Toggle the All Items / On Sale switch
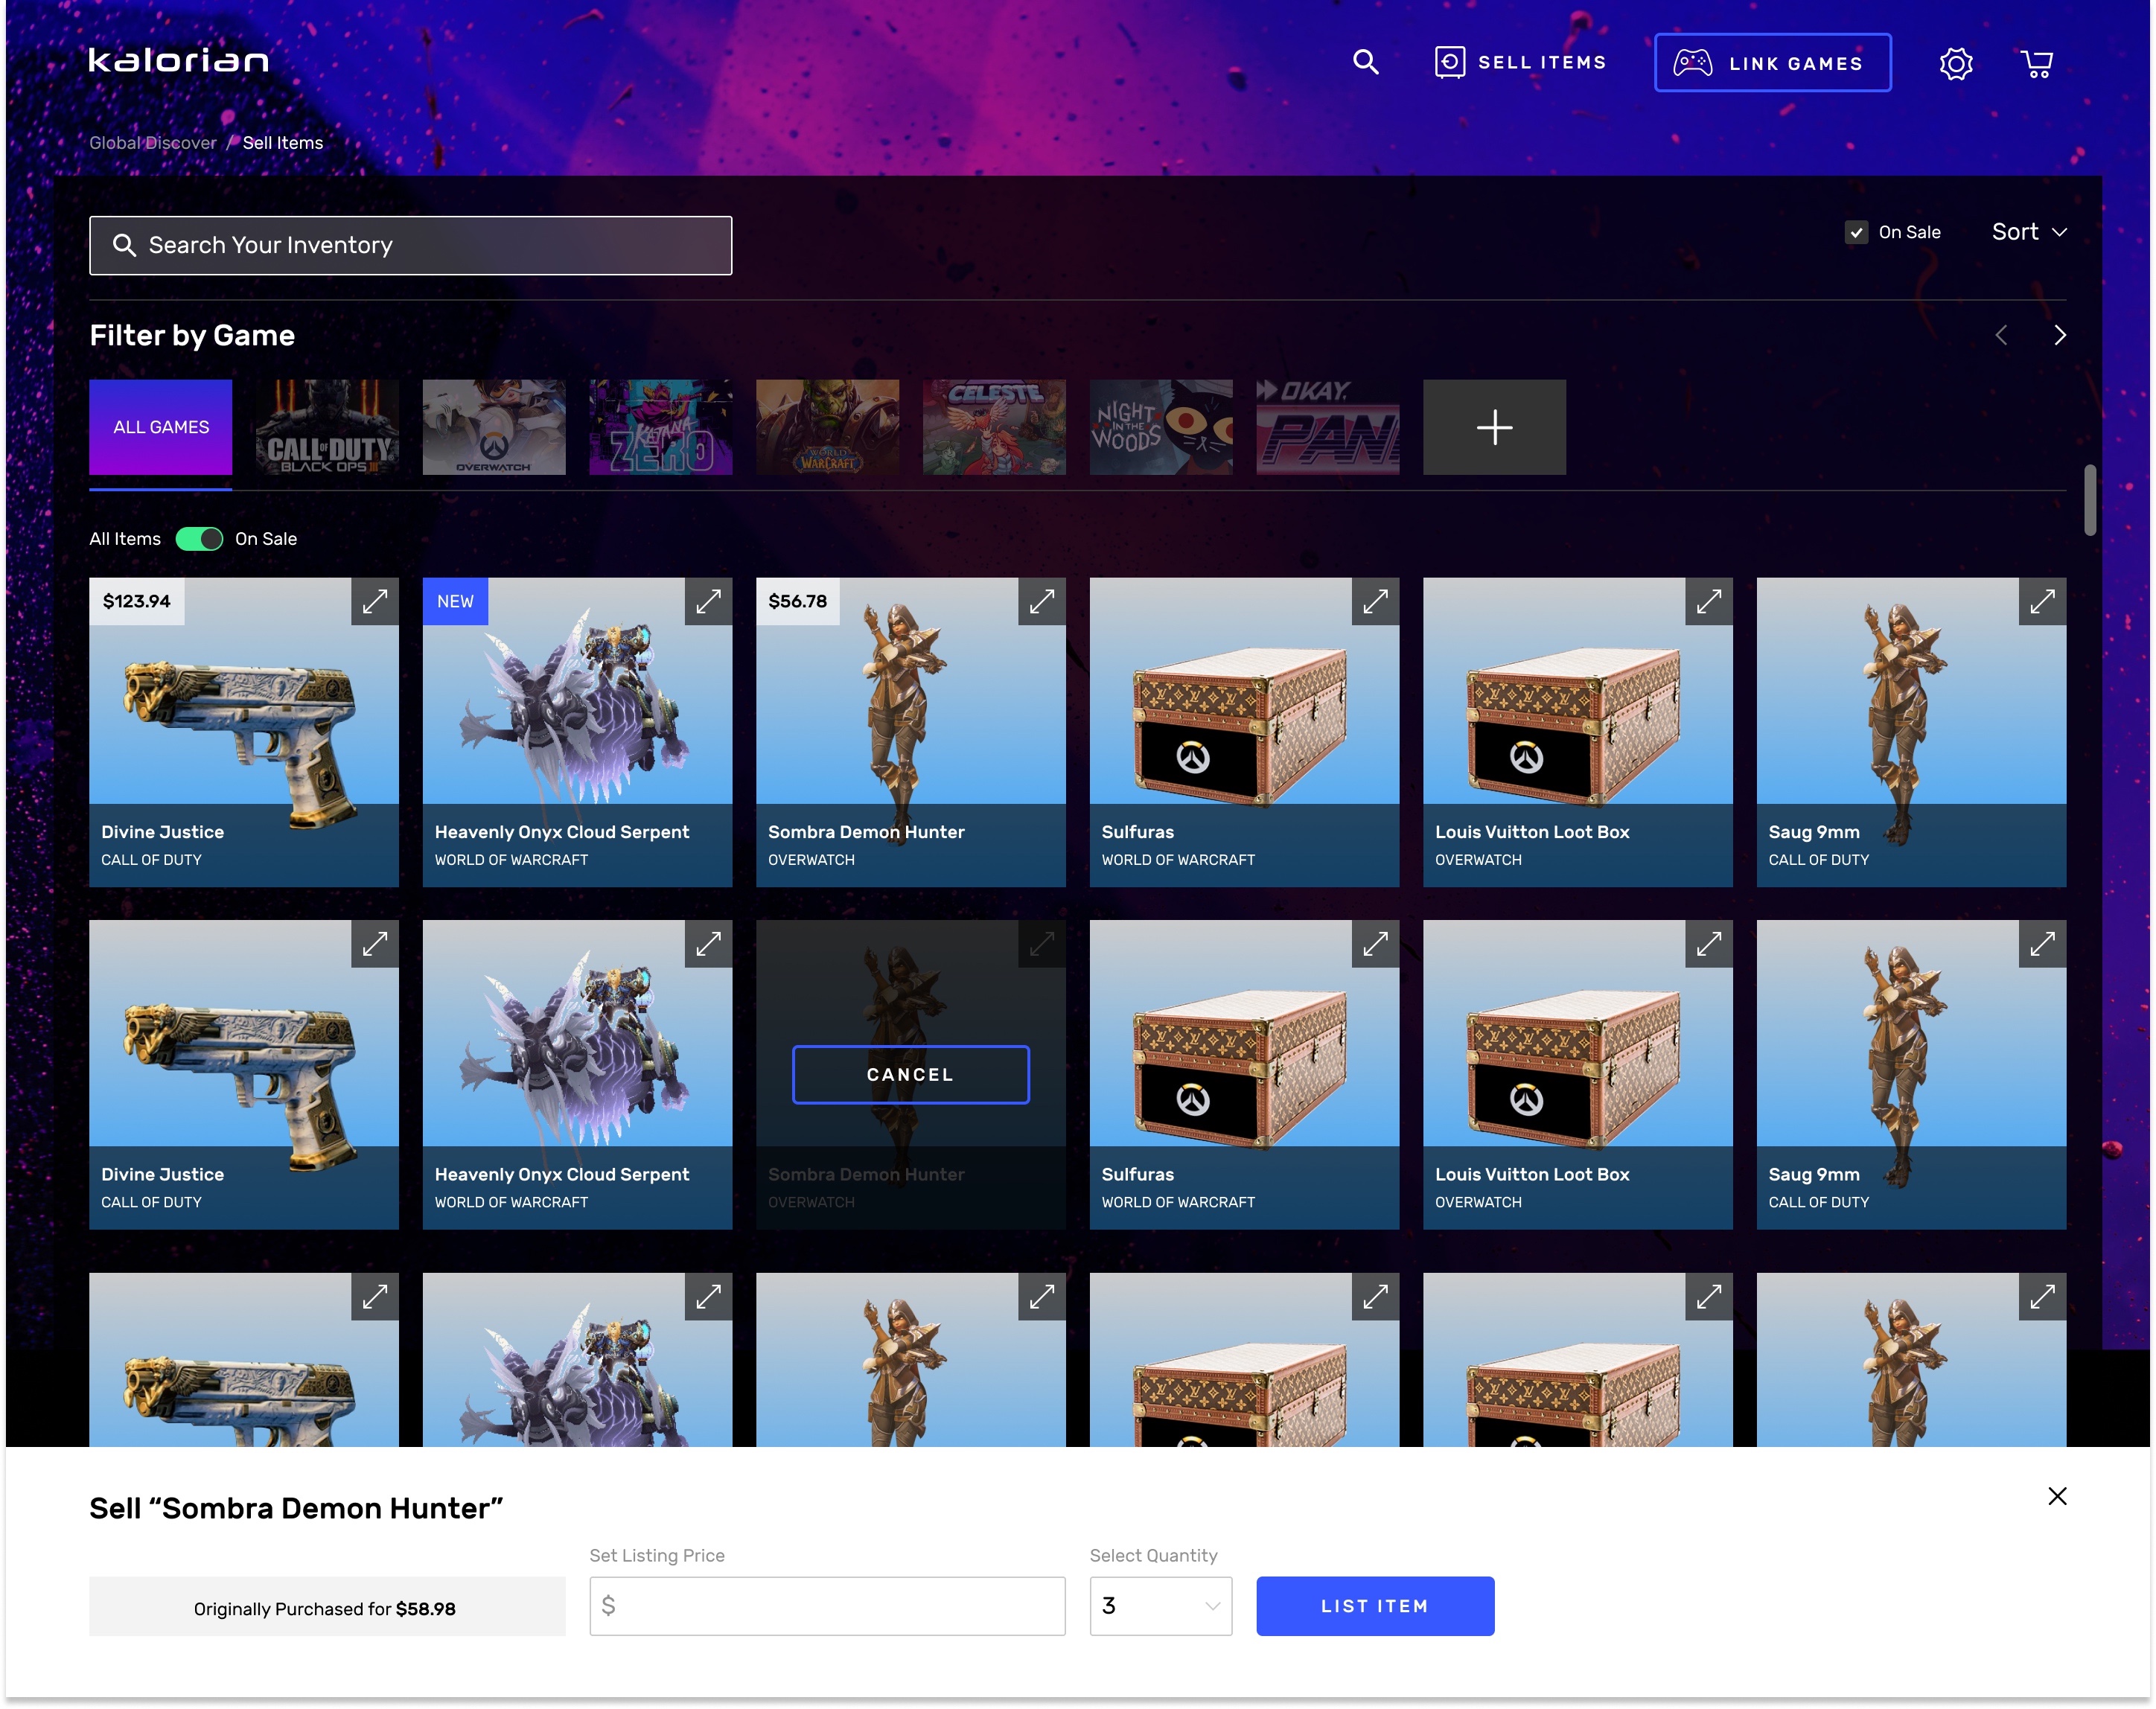2156x1709 pixels. (199, 538)
